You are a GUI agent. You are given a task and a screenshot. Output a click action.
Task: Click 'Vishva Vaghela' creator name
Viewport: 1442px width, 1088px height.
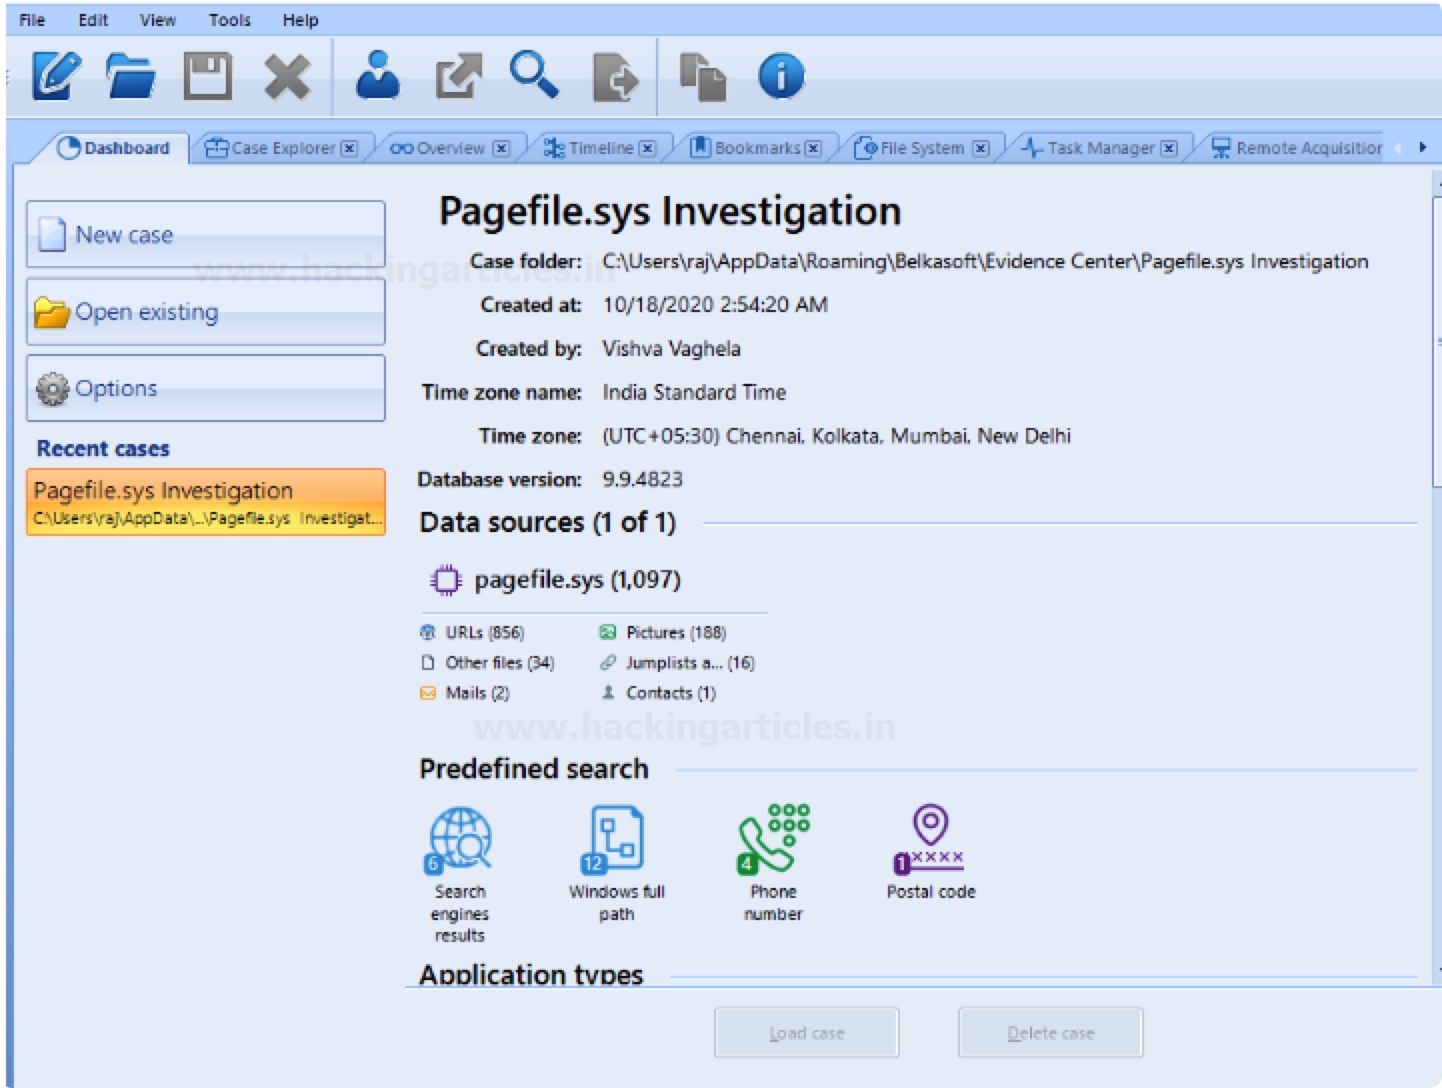click(x=671, y=348)
